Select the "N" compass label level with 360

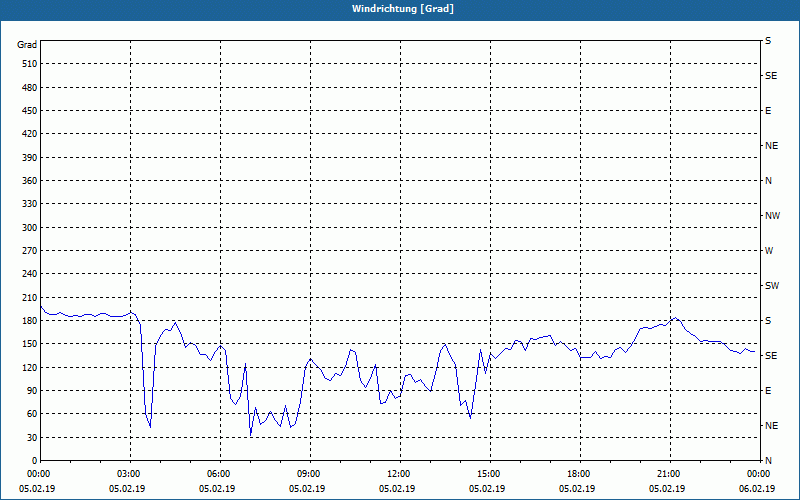[x=768, y=181]
